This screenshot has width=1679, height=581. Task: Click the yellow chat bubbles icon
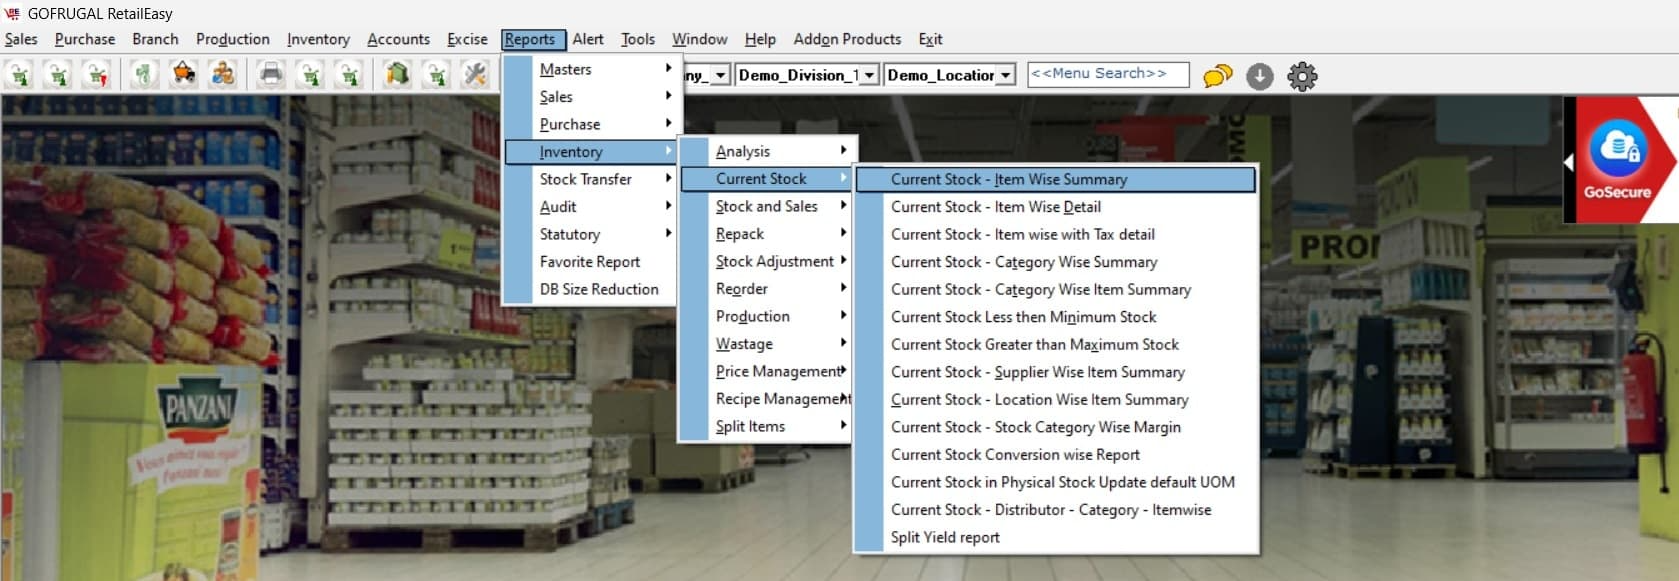1218,76
